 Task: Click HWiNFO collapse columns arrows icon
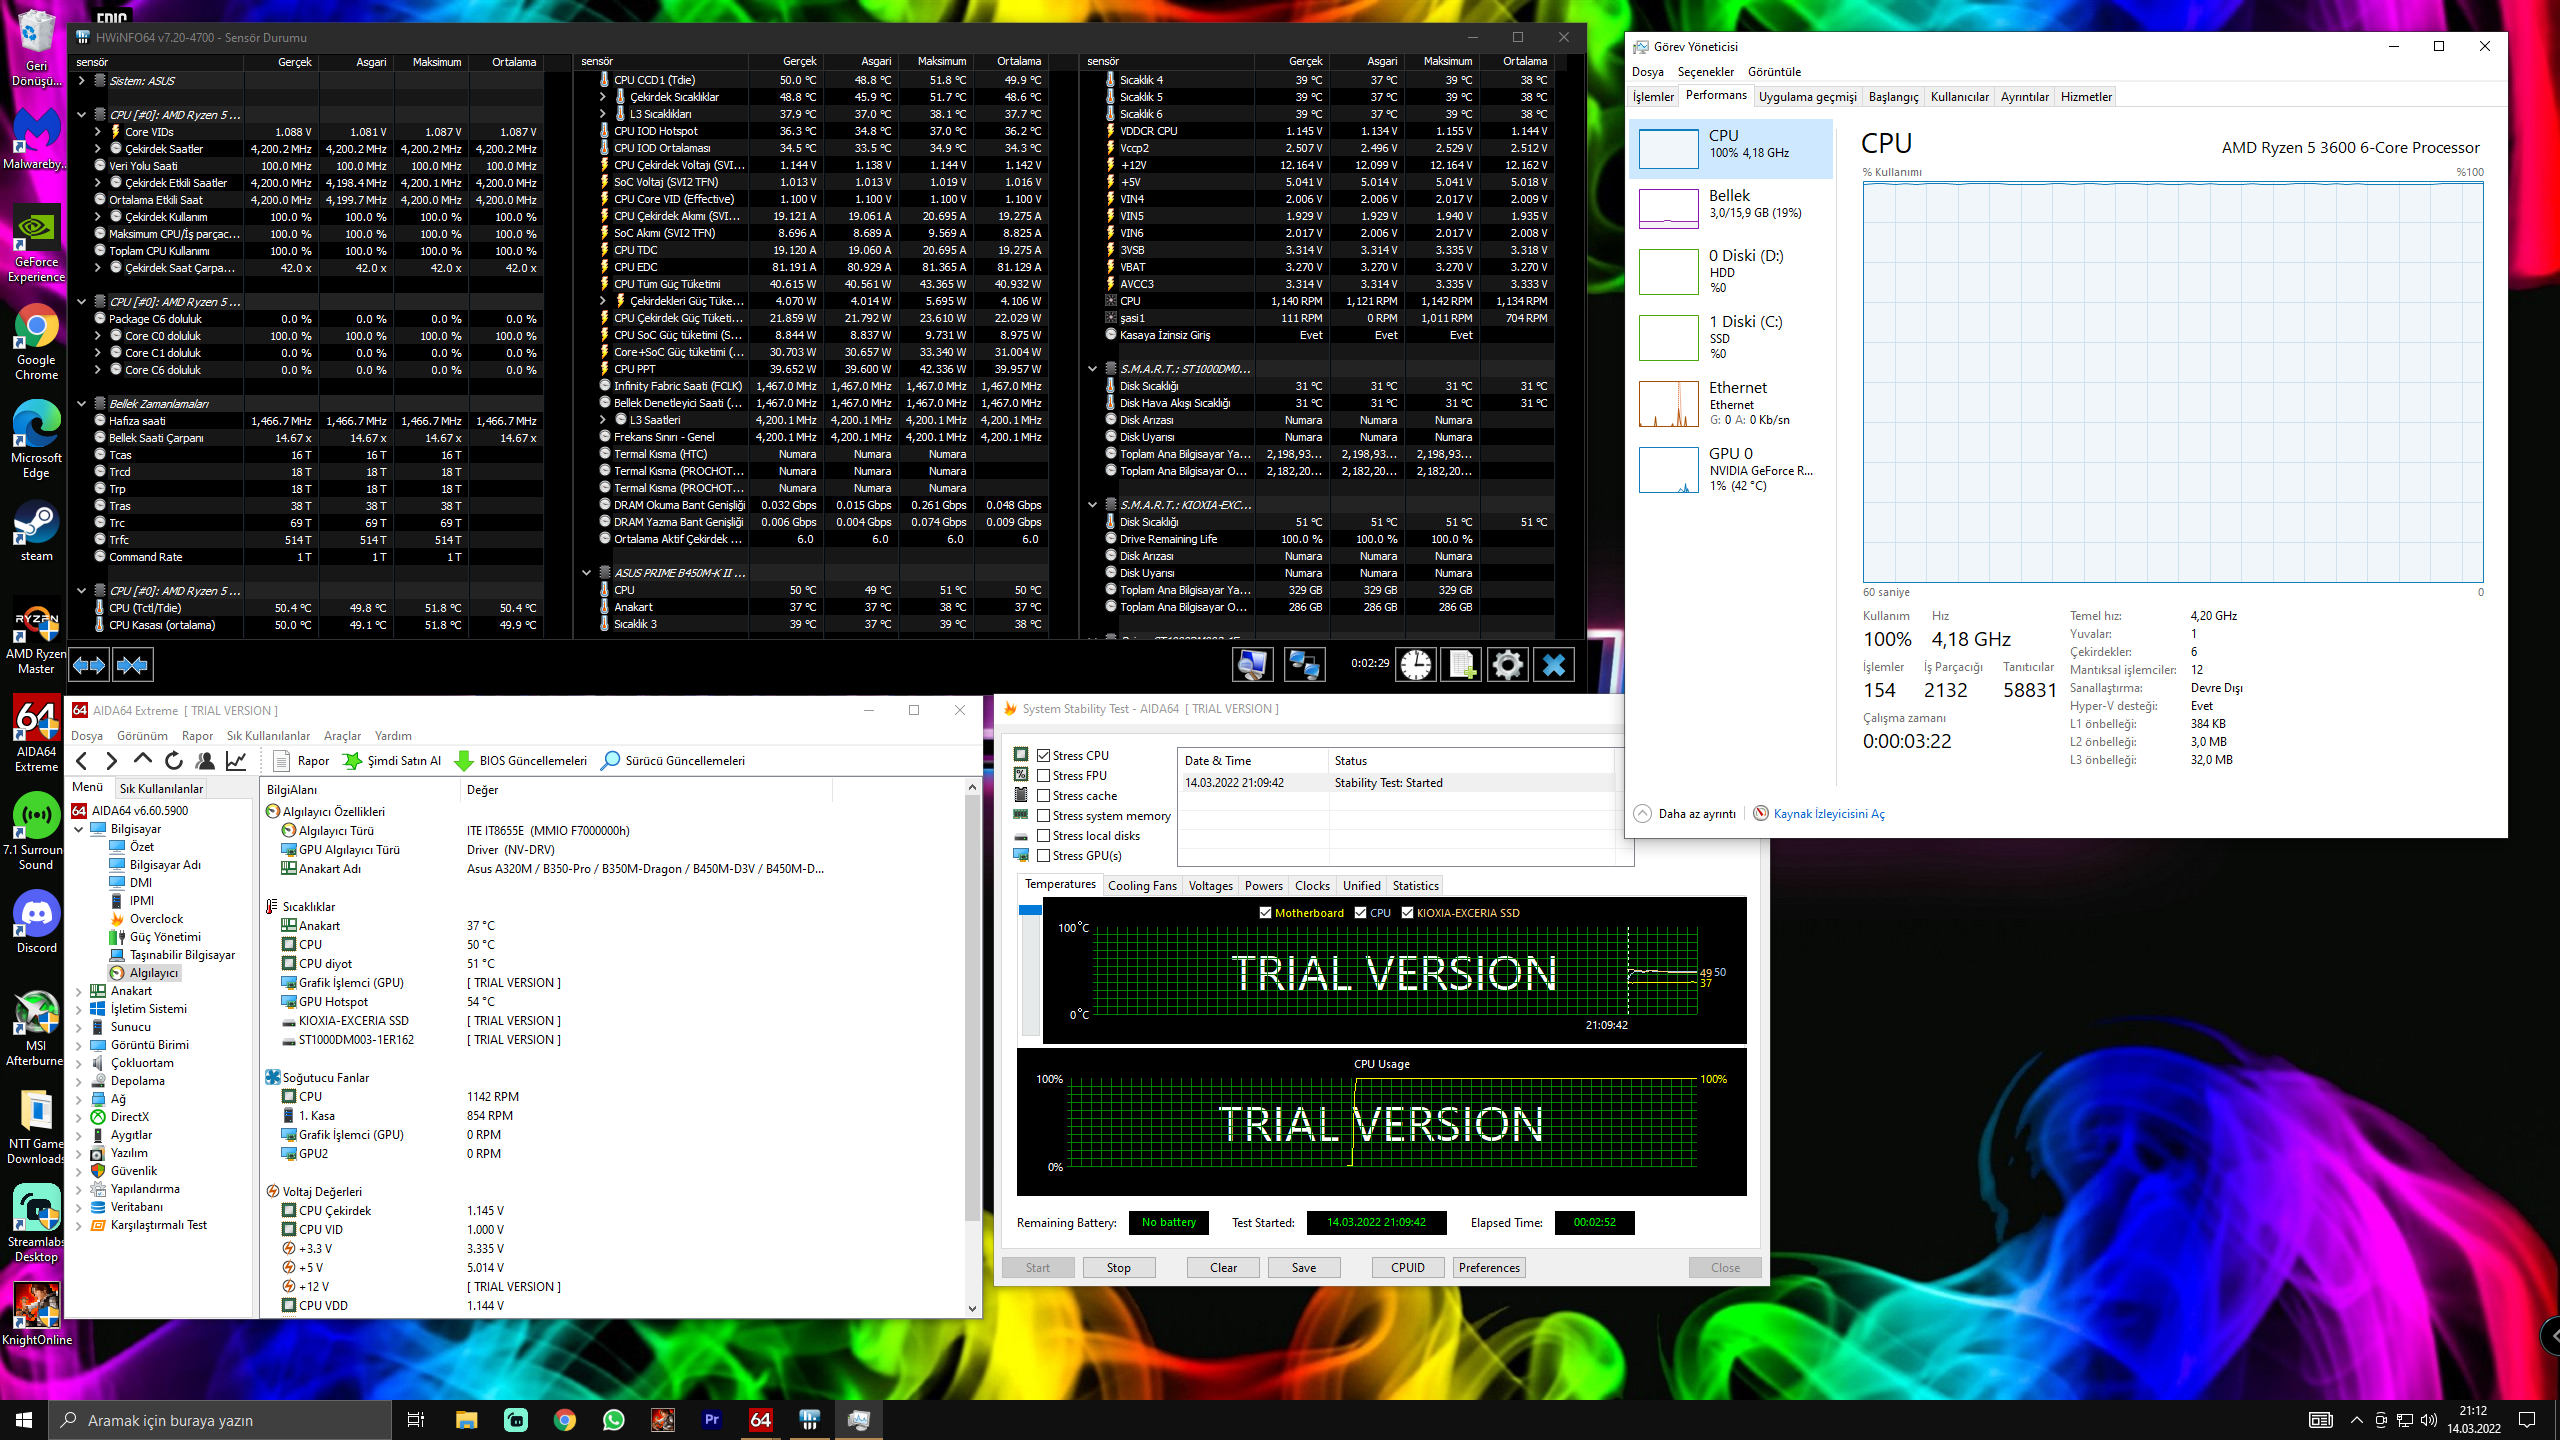point(132,665)
